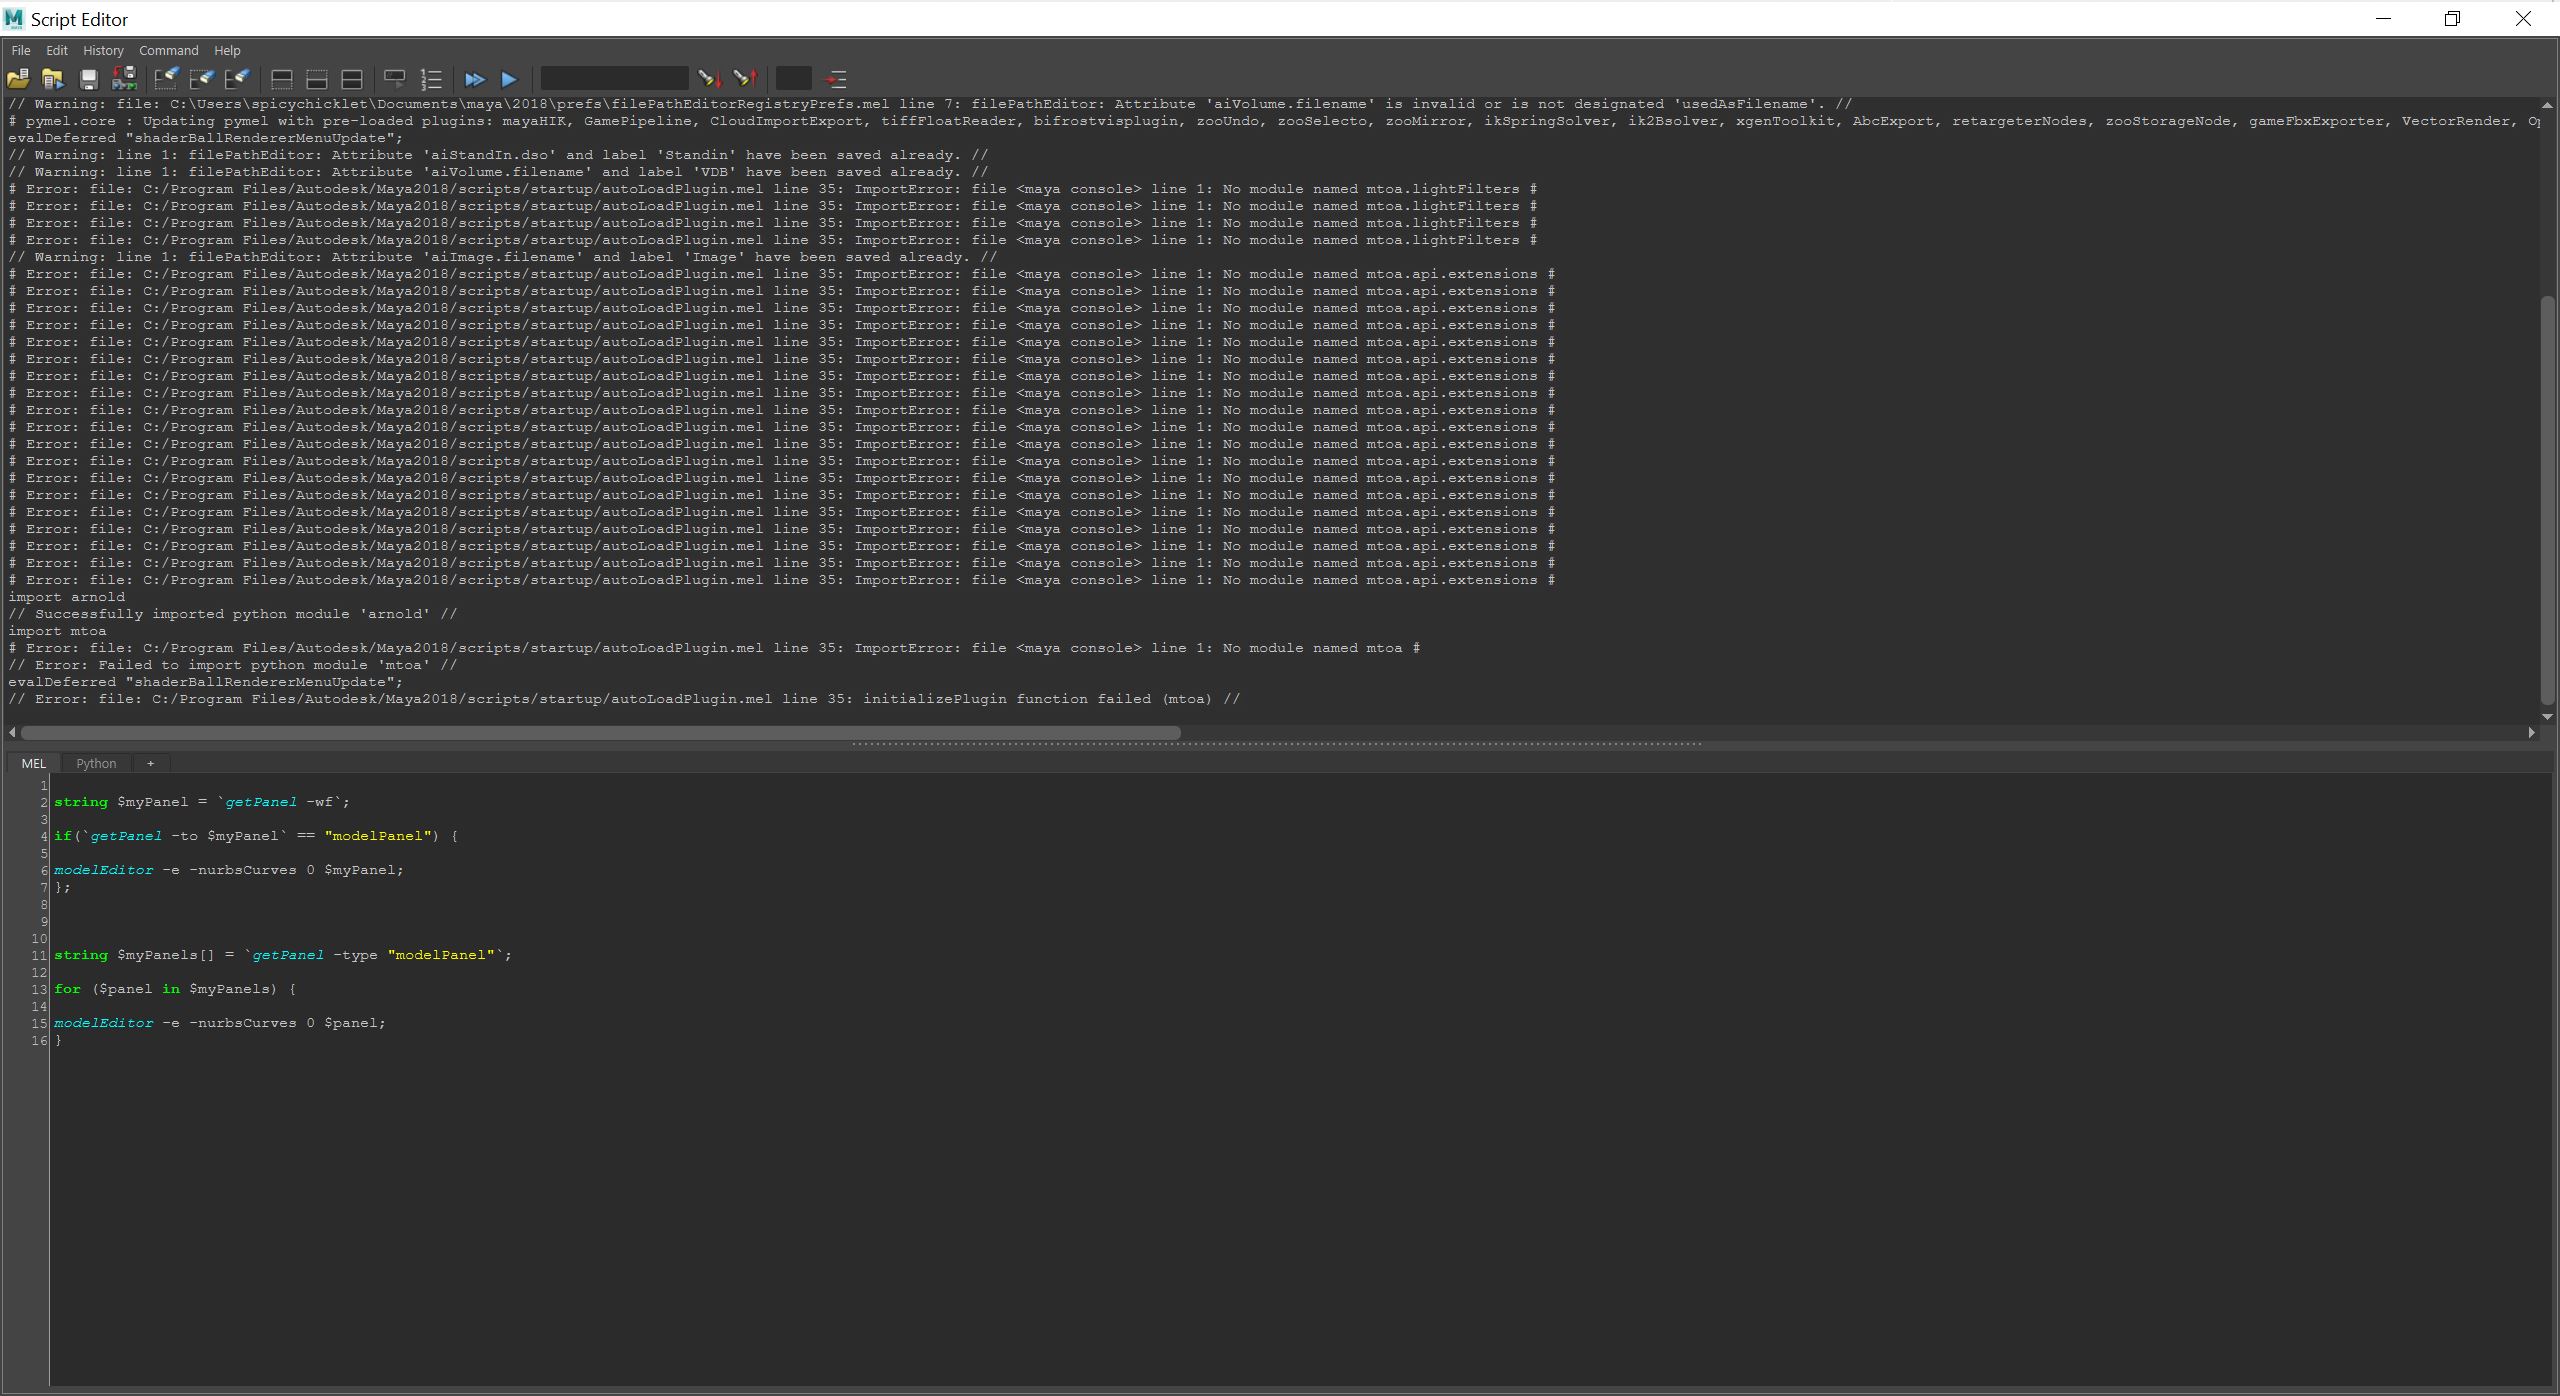Save the script to the shelf
The width and height of the screenshot is (2560, 1396).
coord(125,79)
